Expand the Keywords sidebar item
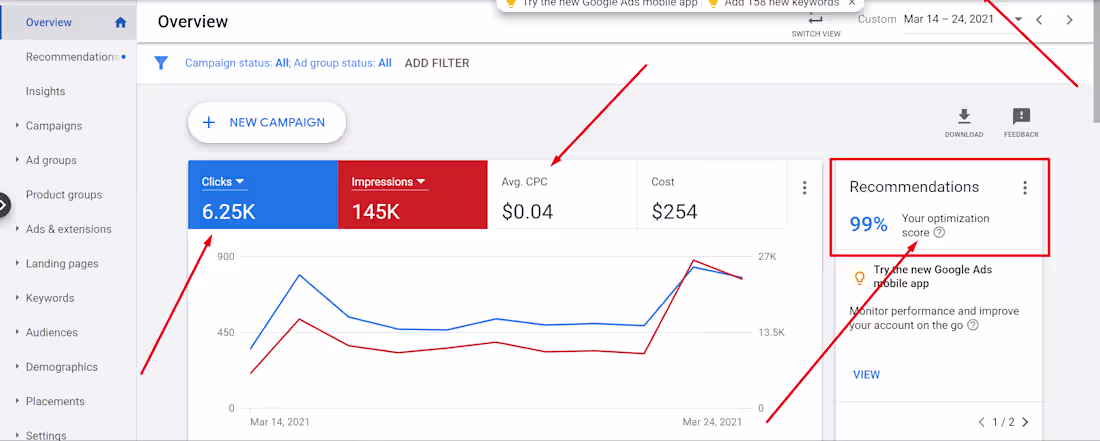The height and width of the screenshot is (441, 1100). (49, 298)
